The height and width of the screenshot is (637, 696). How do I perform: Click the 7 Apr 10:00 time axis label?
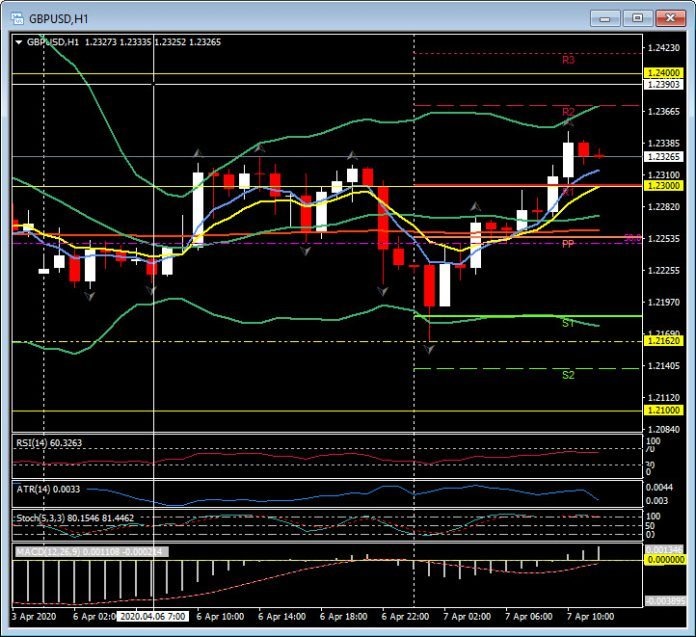point(590,617)
